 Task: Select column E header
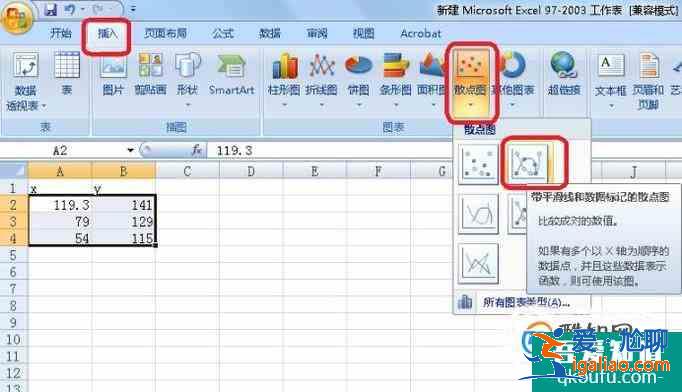click(x=314, y=171)
